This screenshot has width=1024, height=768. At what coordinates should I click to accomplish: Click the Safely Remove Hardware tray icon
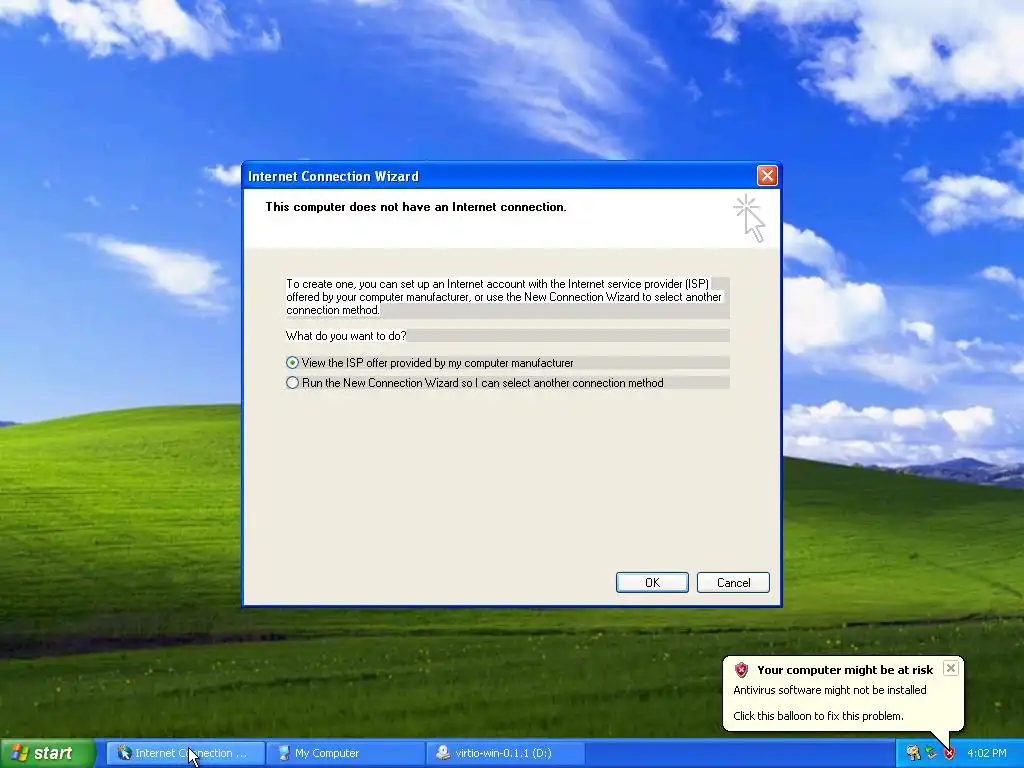(931, 754)
